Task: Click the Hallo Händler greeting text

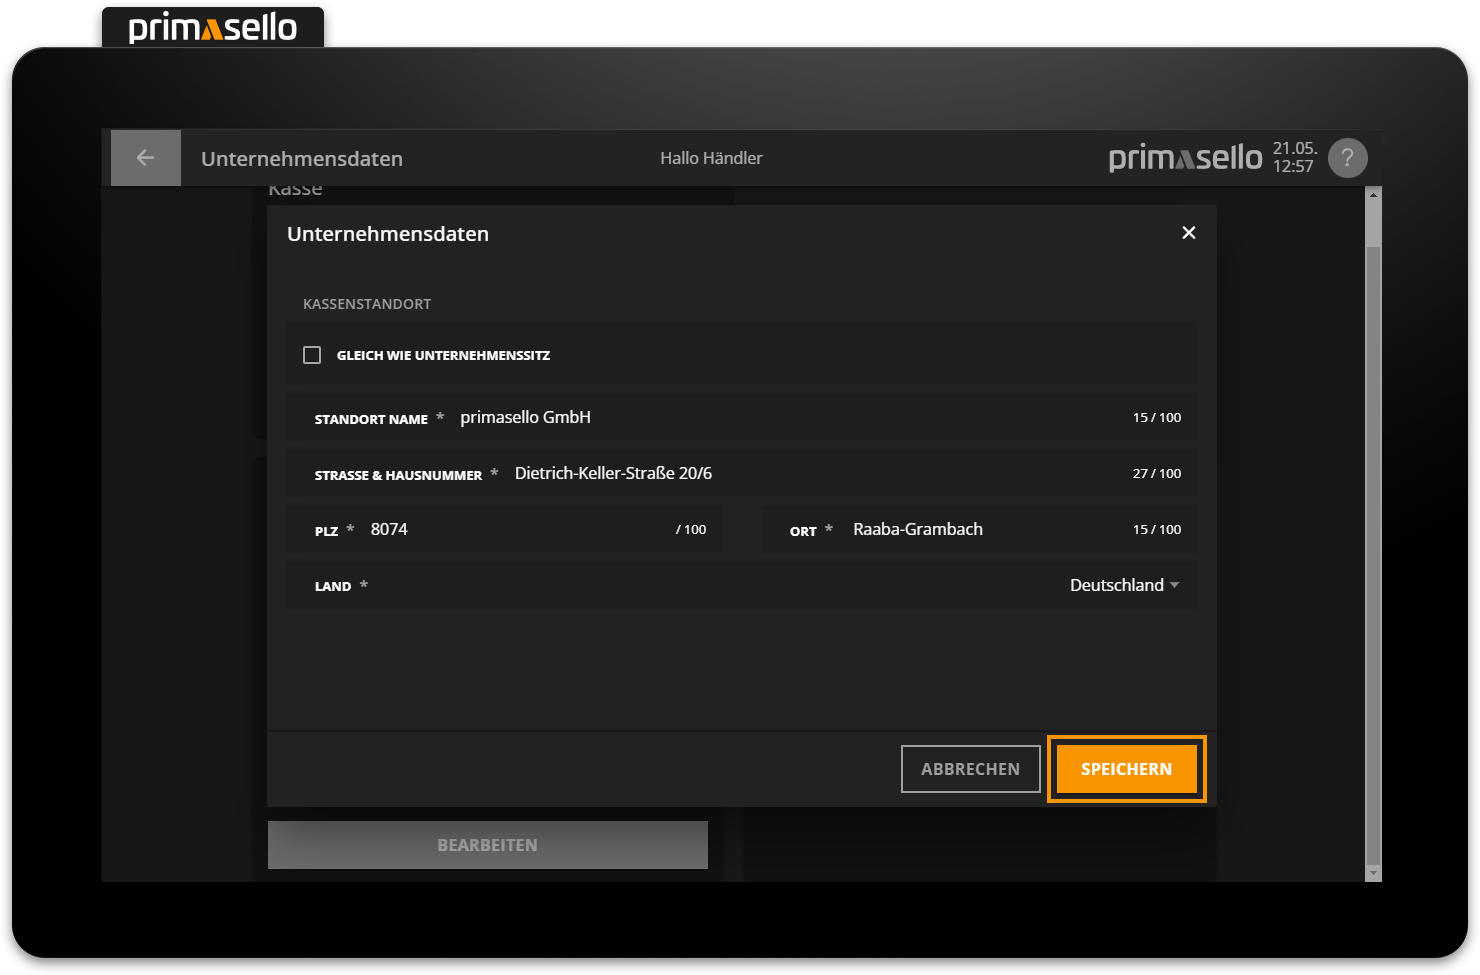Action: 711,158
